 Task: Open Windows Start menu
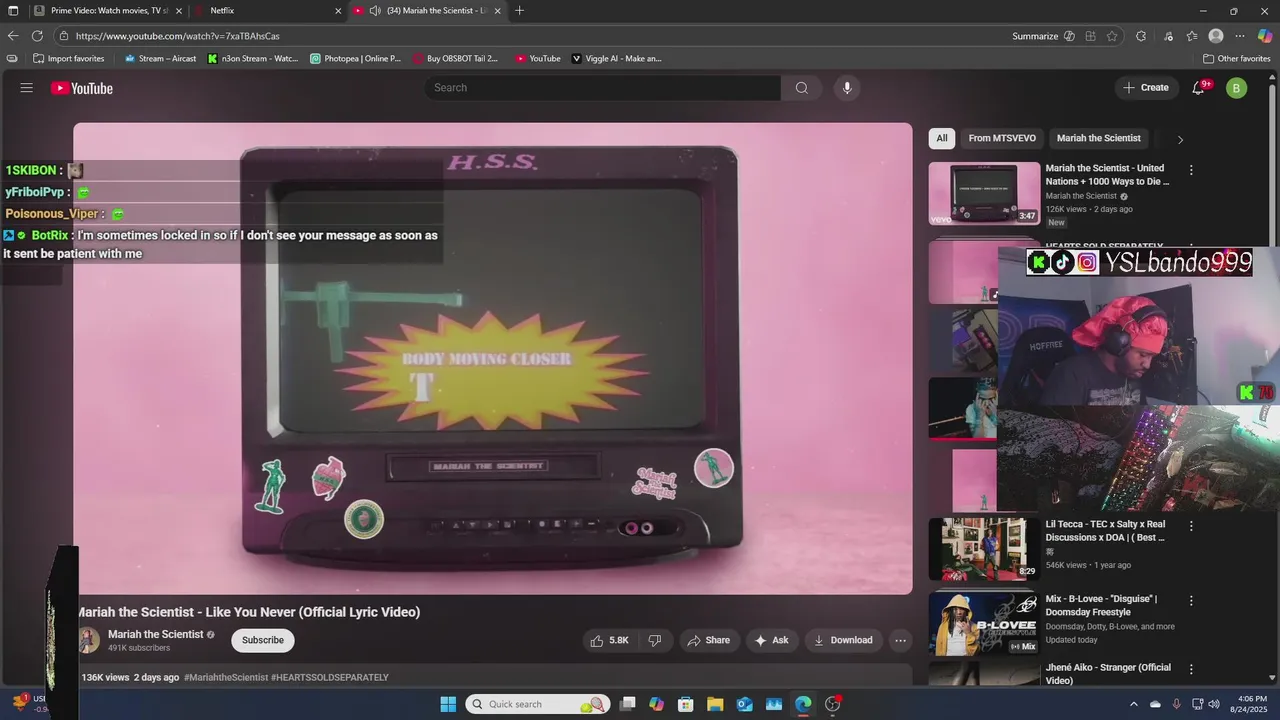coord(448,704)
